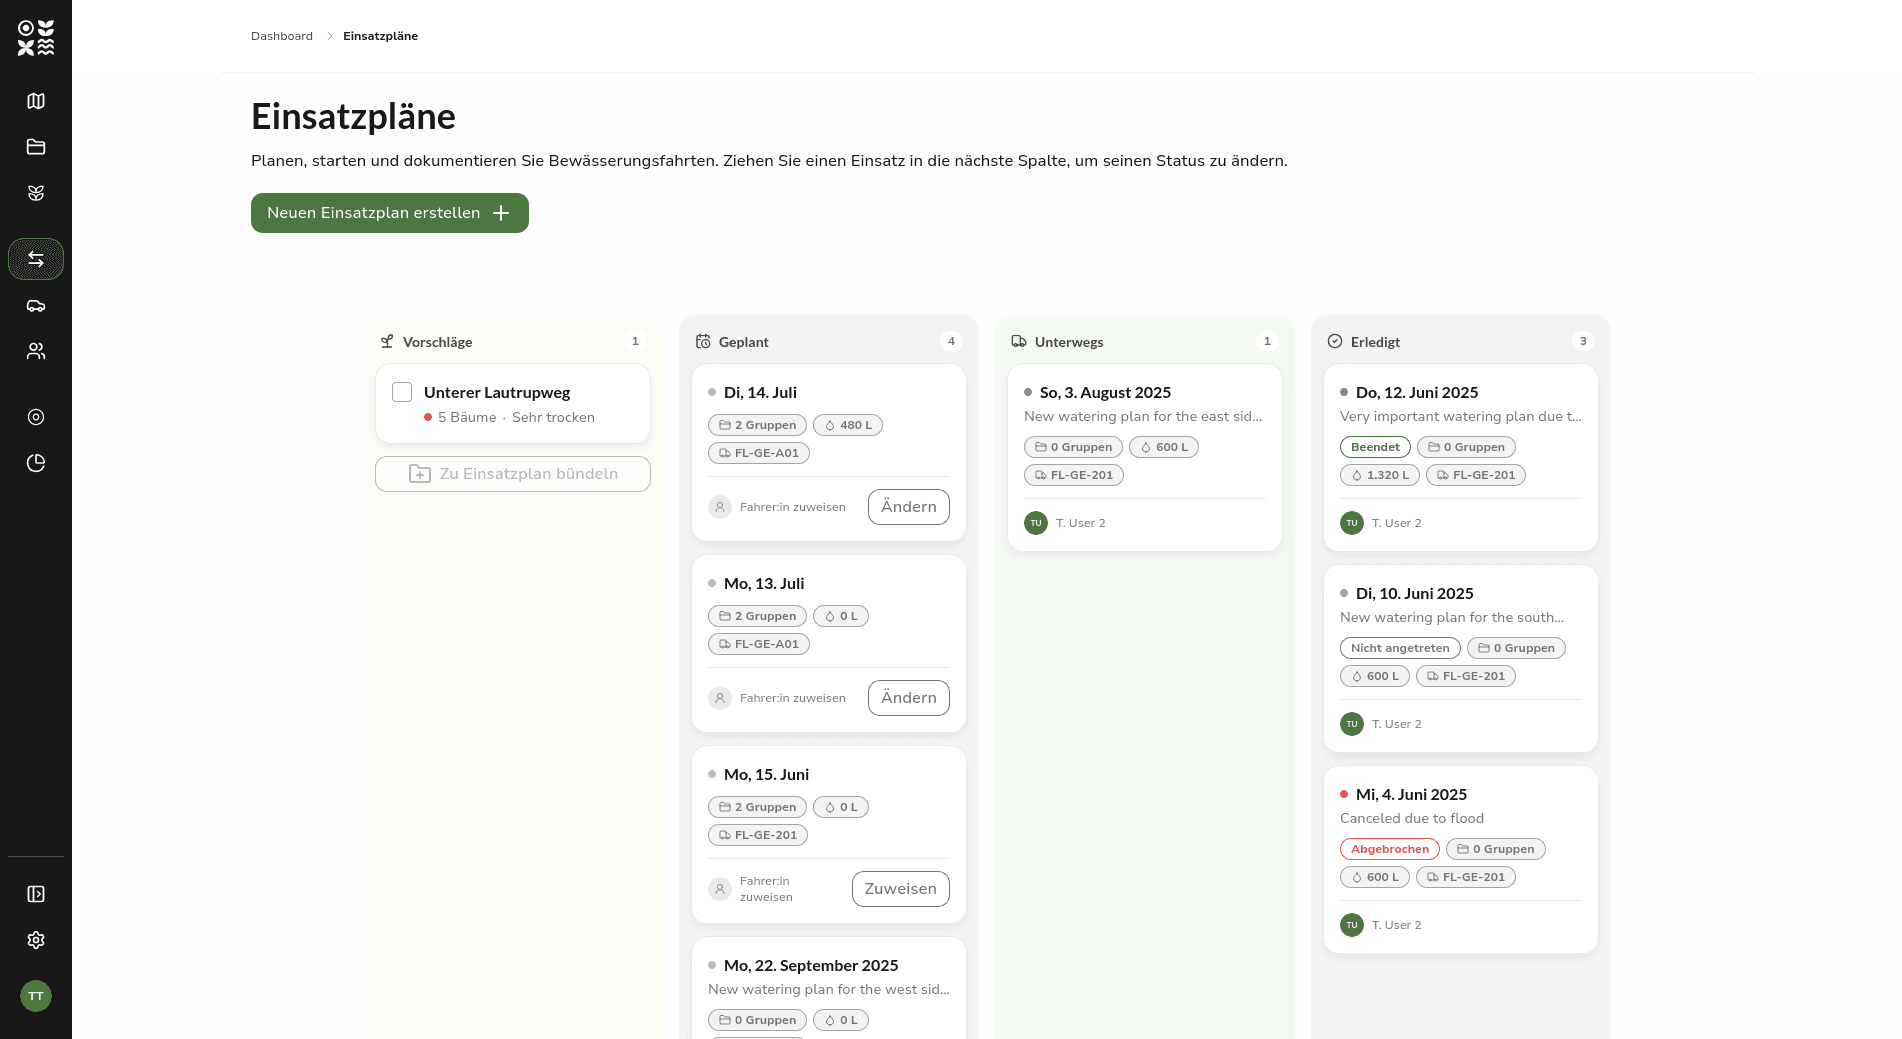The image size is (1902, 1039).
Task: Click the Dashboard breadcrumb link
Action: [282, 36]
